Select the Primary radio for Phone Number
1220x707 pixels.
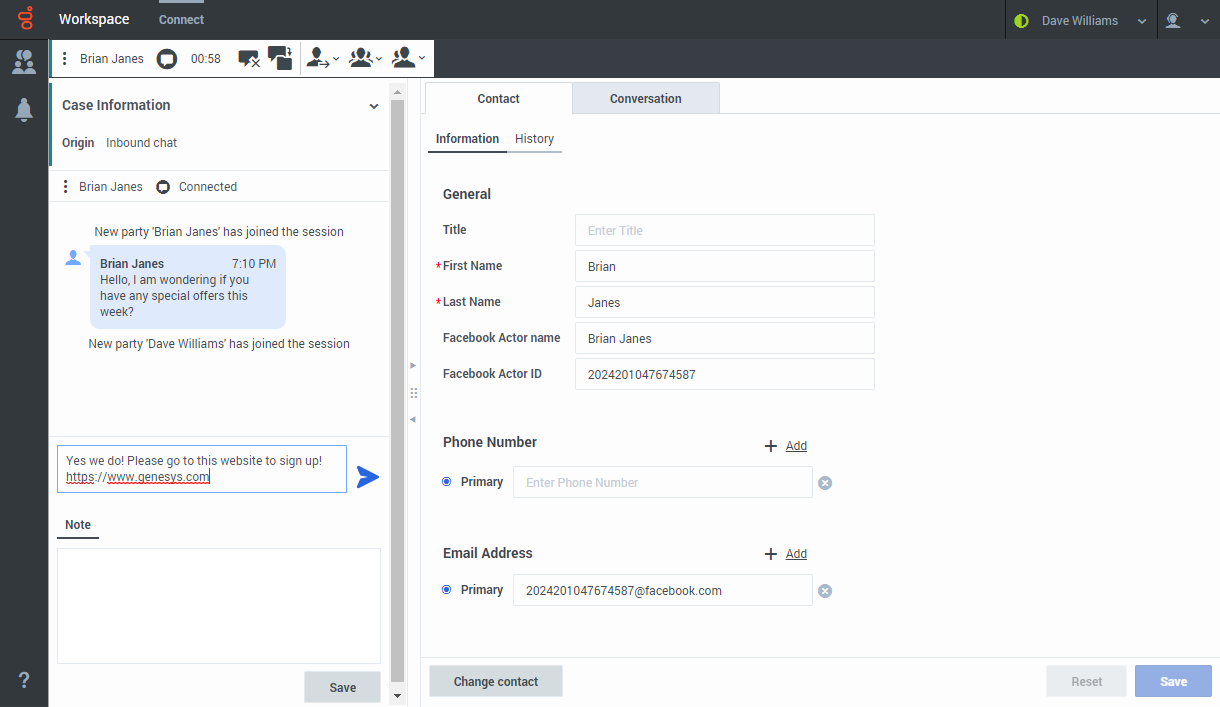pyautogui.click(x=447, y=482)
